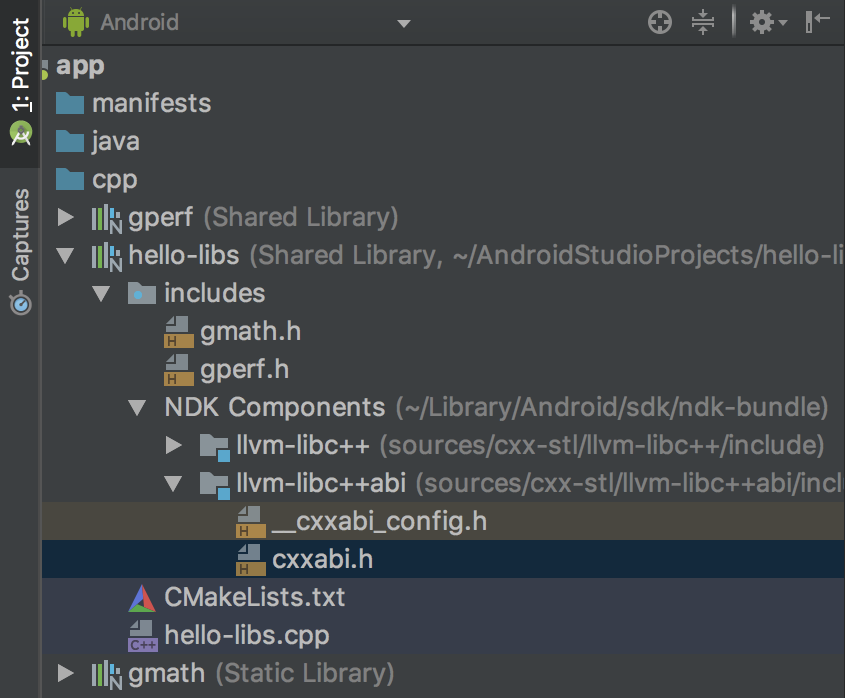Open the __cxxabi_config.h file
The image size is (845, 698).
tap(379, 522)
